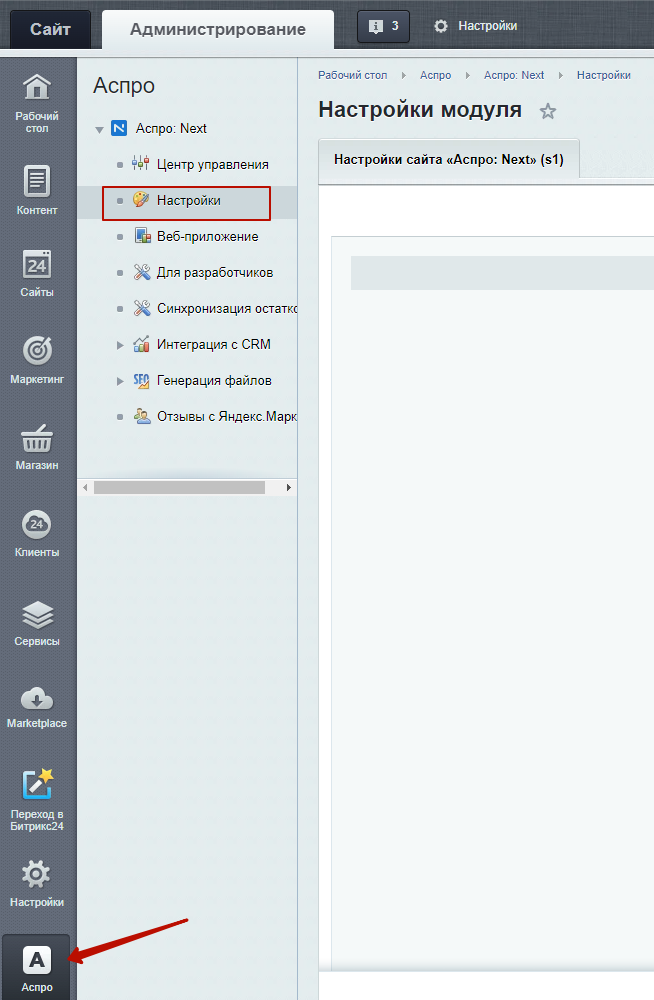Switch to the Сайт tab
Viewport: 654px width, 1000px height.
[50, 29]
